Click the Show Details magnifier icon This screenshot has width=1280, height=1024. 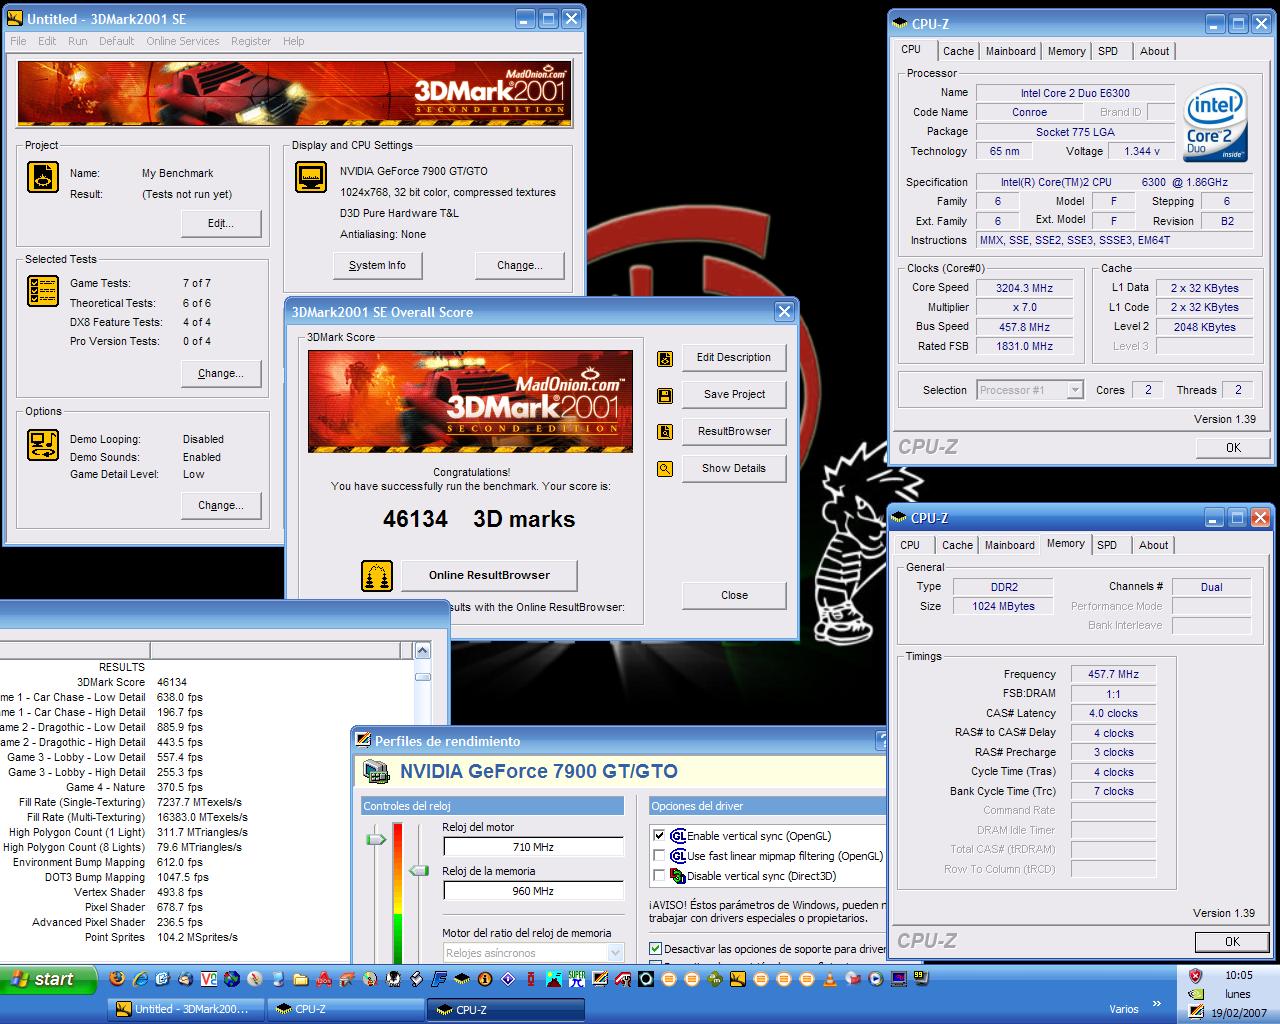point(665,468)
